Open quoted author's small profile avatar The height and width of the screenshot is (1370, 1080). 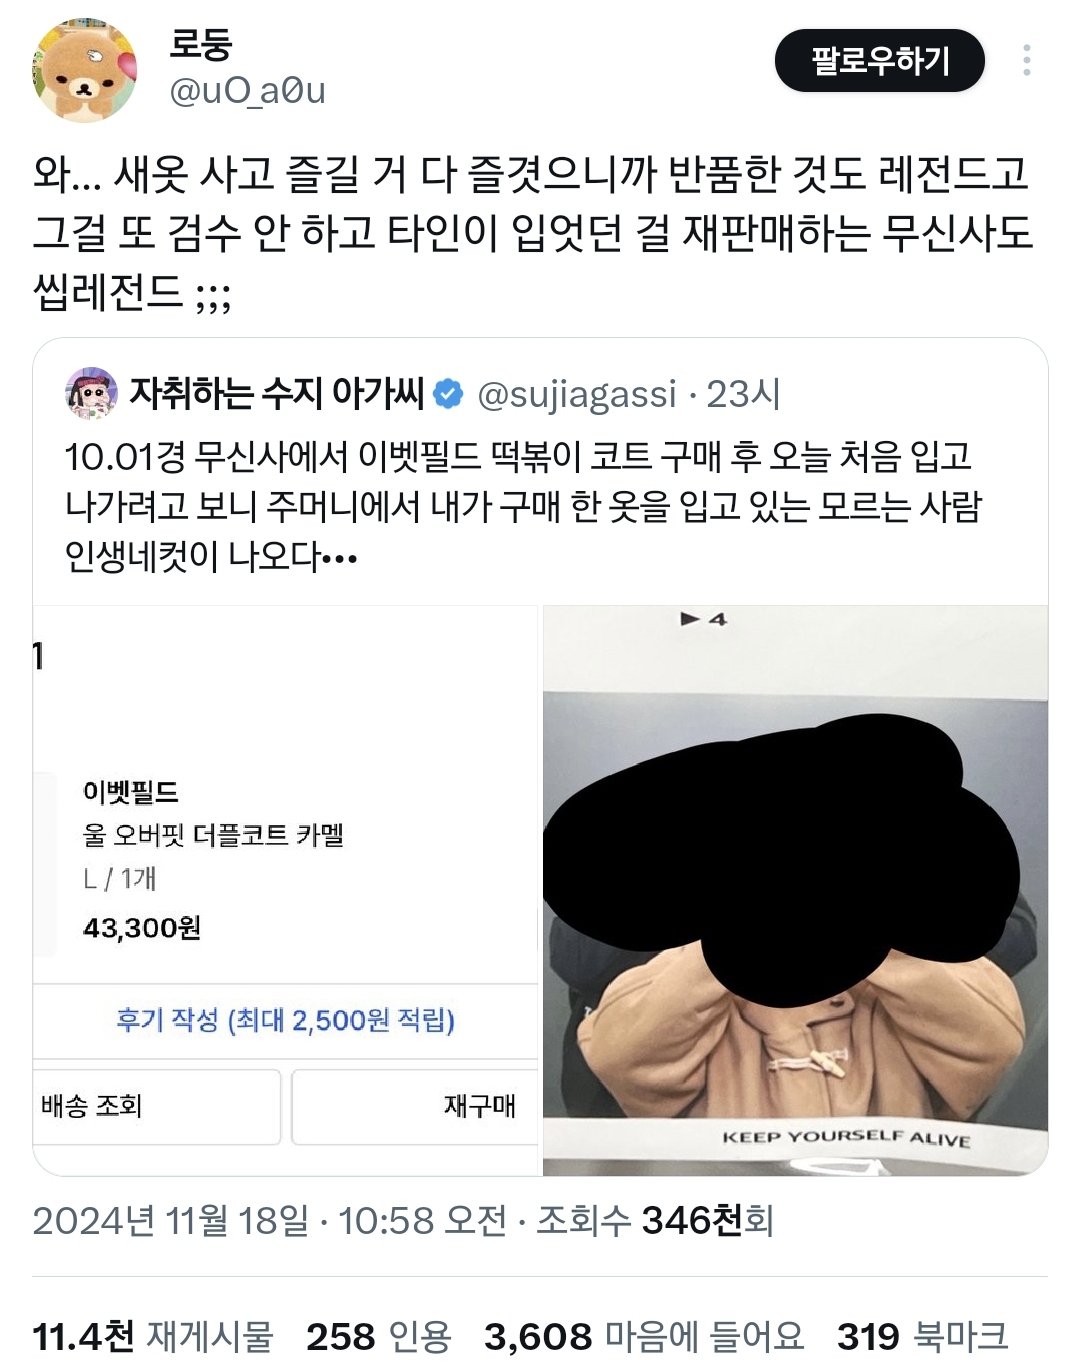pos(91,393)
